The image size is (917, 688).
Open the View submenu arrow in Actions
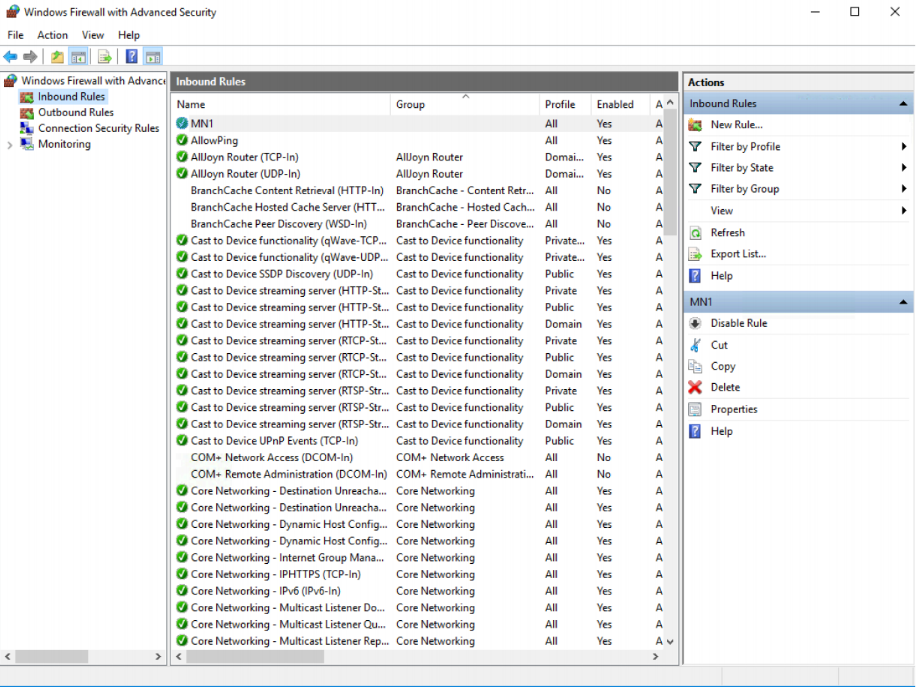[904, 211]
